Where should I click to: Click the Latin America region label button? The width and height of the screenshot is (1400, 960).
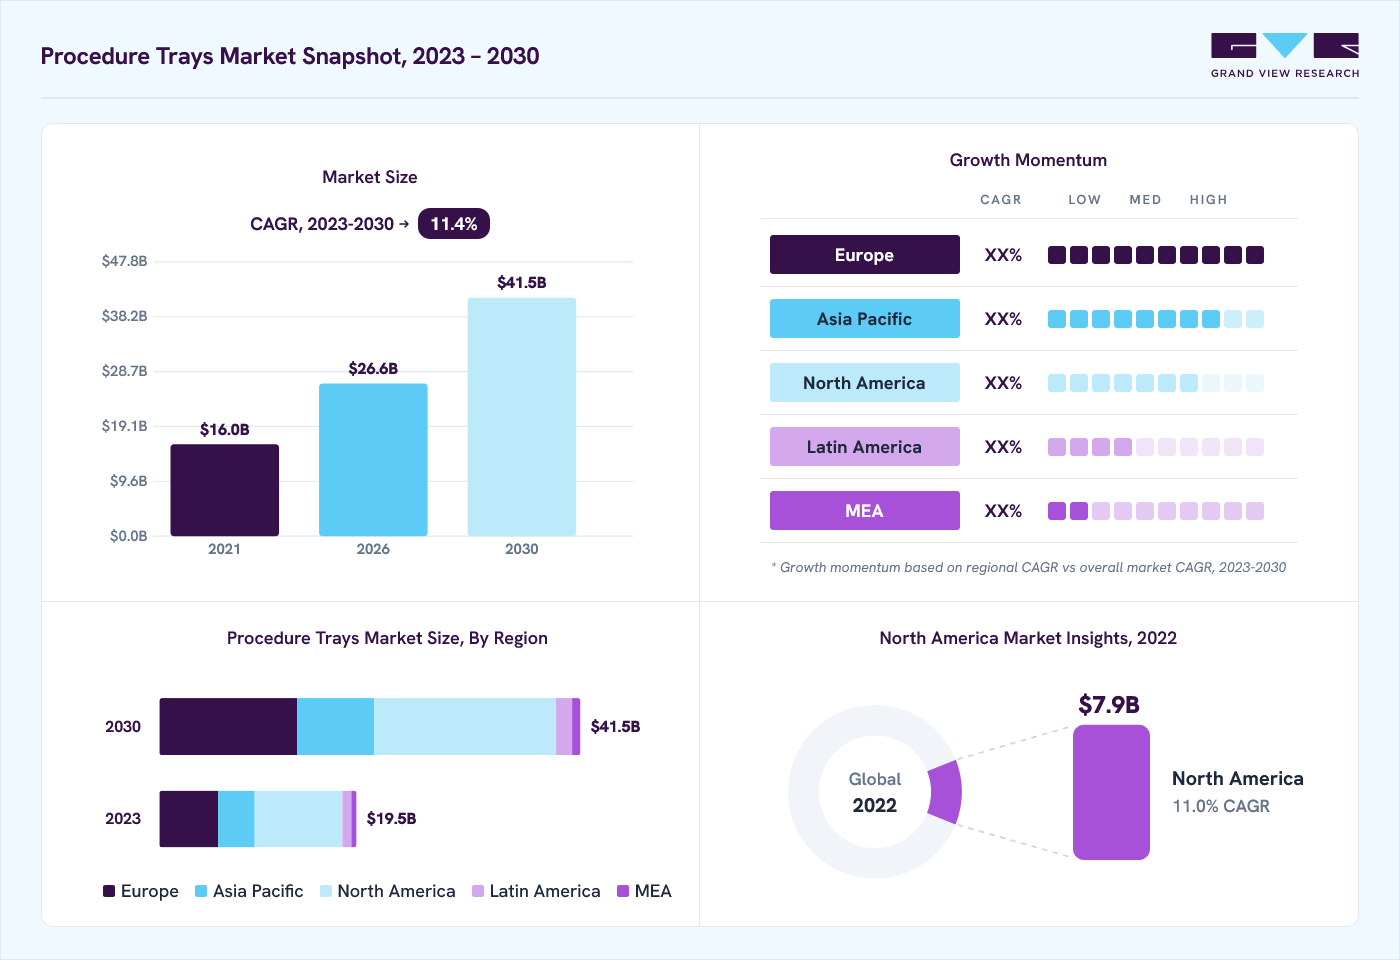click(865, 447)
